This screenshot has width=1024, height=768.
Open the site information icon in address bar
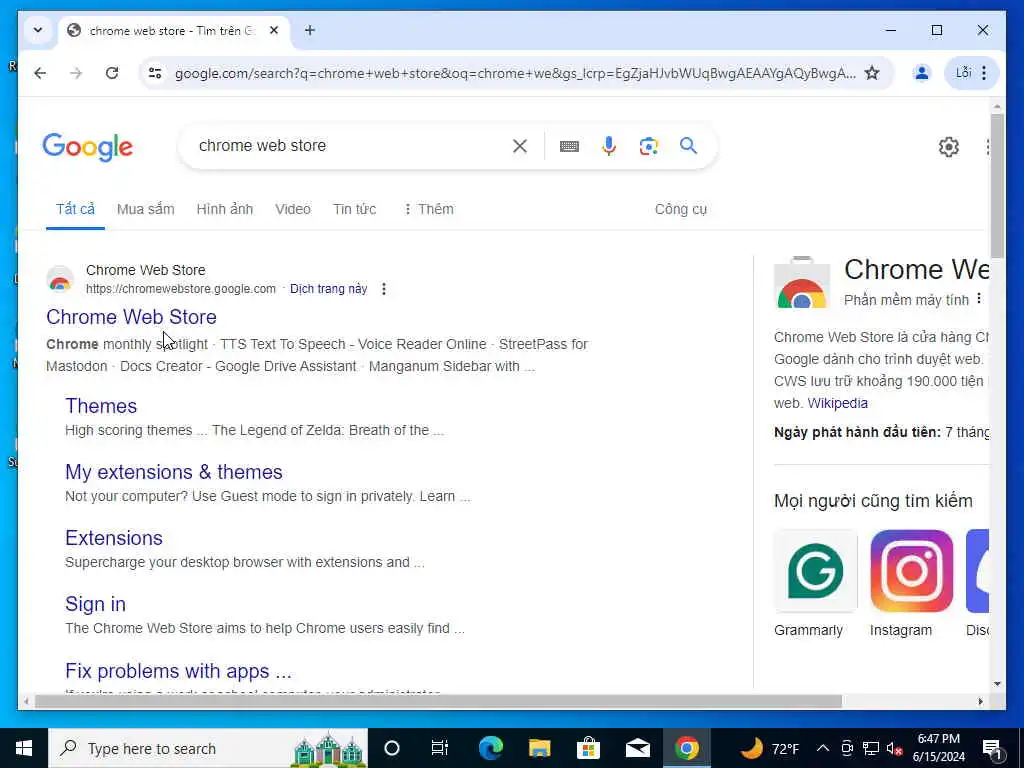[x=155, y=73]
